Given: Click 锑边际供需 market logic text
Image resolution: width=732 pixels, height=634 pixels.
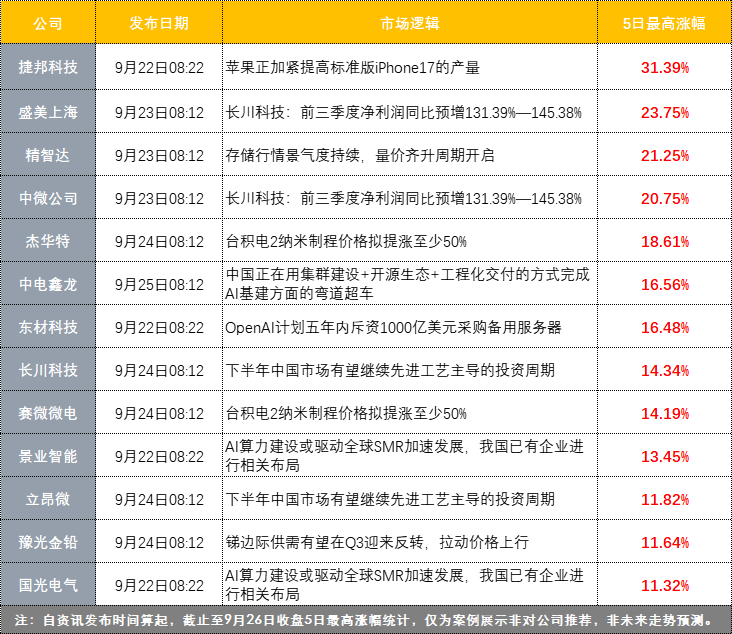Looking at the screenshot, I should pyautogui.click(x=377, y=542).
